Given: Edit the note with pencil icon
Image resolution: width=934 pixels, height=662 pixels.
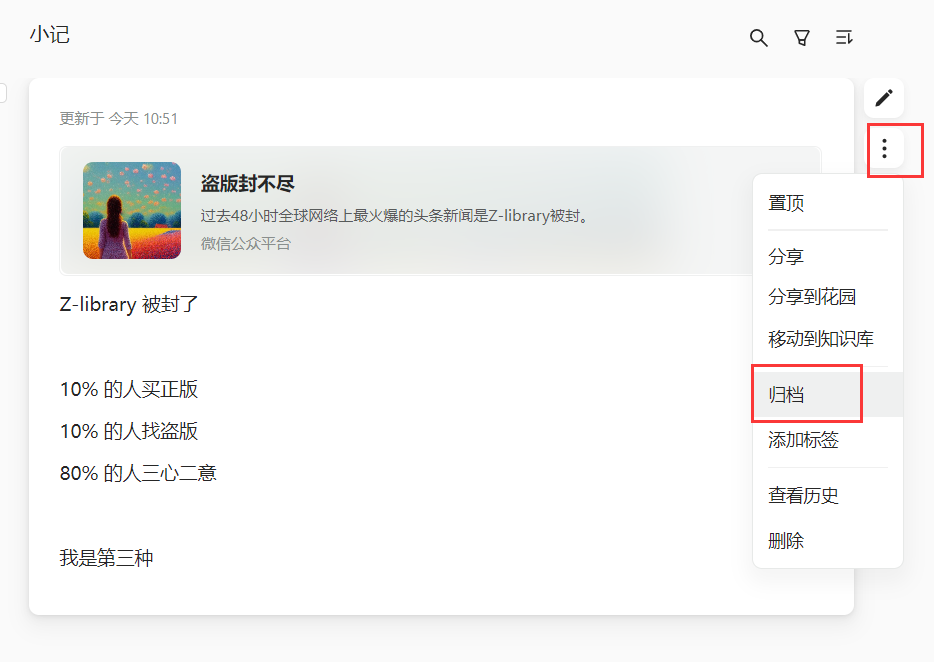Looking at the screenshot, I should [884, 97].
